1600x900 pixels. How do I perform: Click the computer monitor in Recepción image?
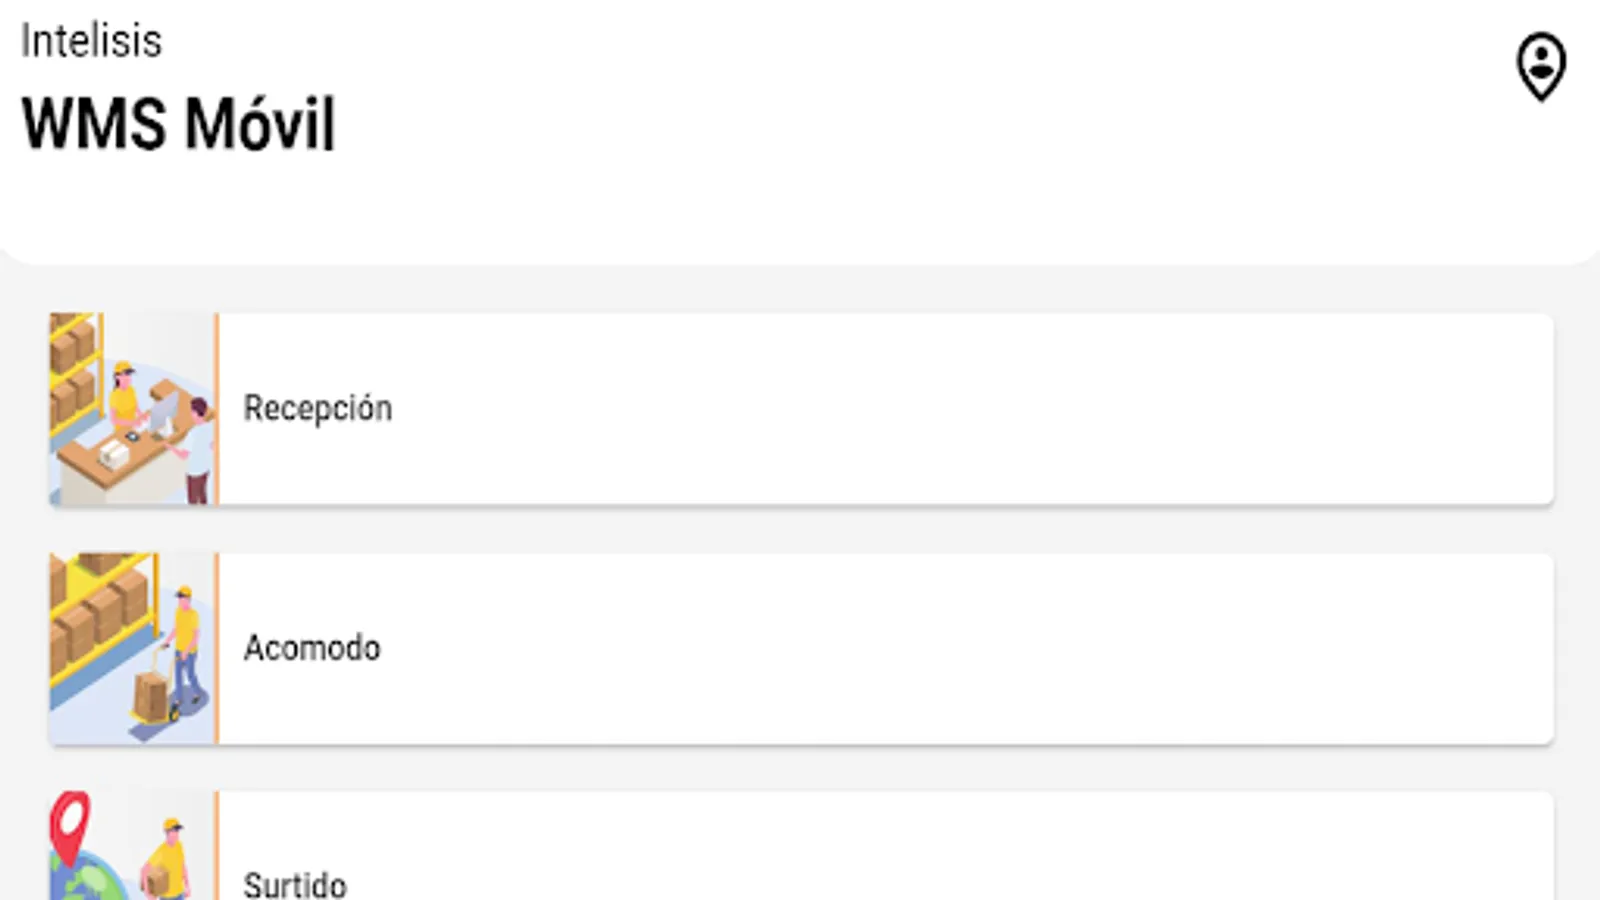tap(164, 409)
